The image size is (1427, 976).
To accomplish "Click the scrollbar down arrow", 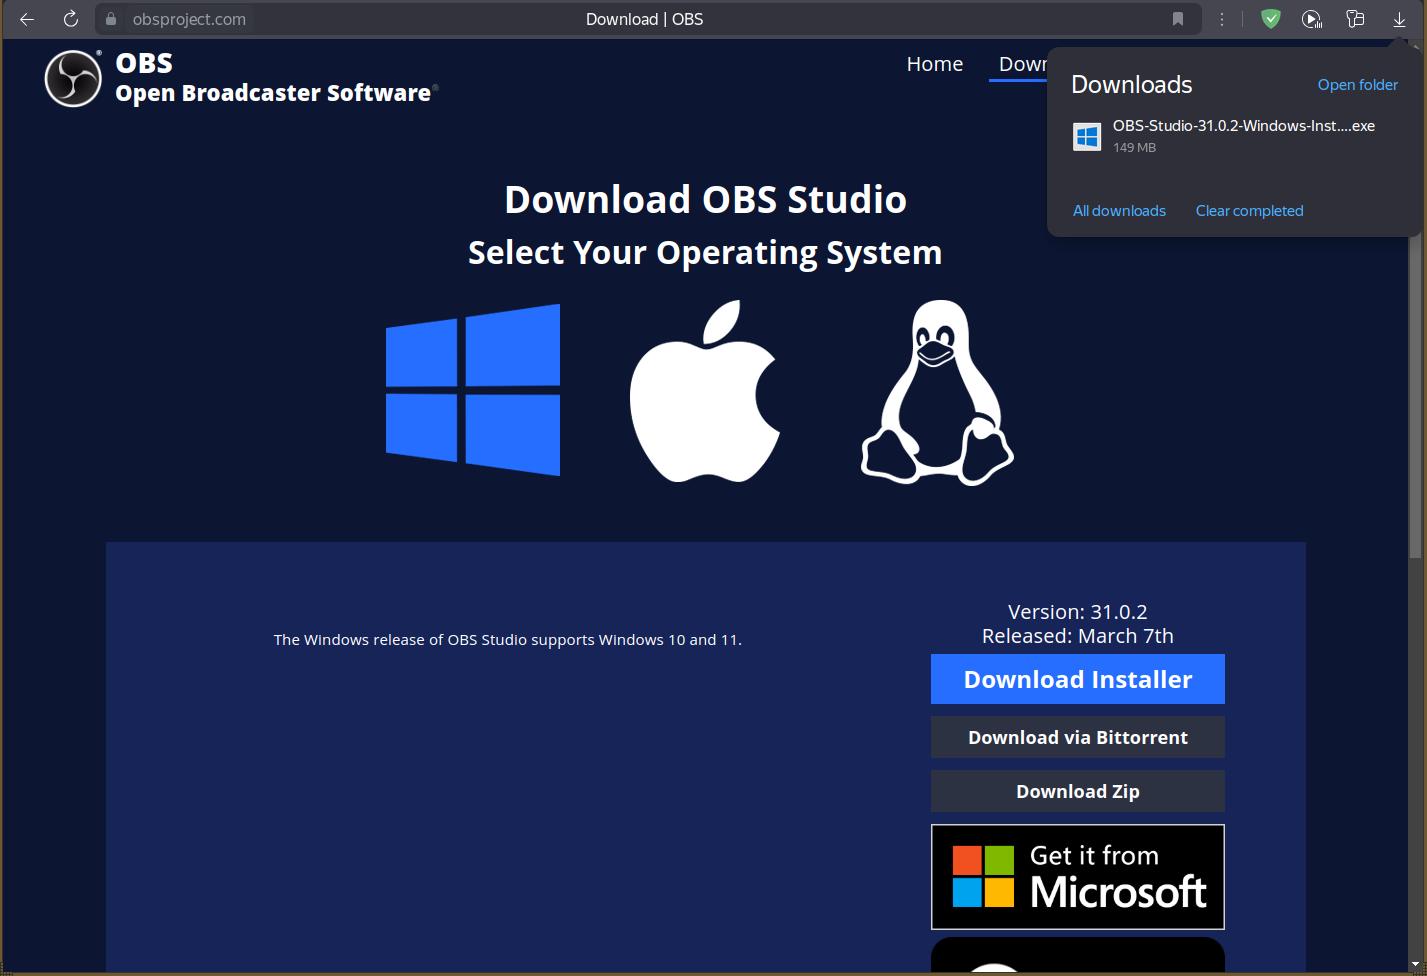I will (1415, 966).
